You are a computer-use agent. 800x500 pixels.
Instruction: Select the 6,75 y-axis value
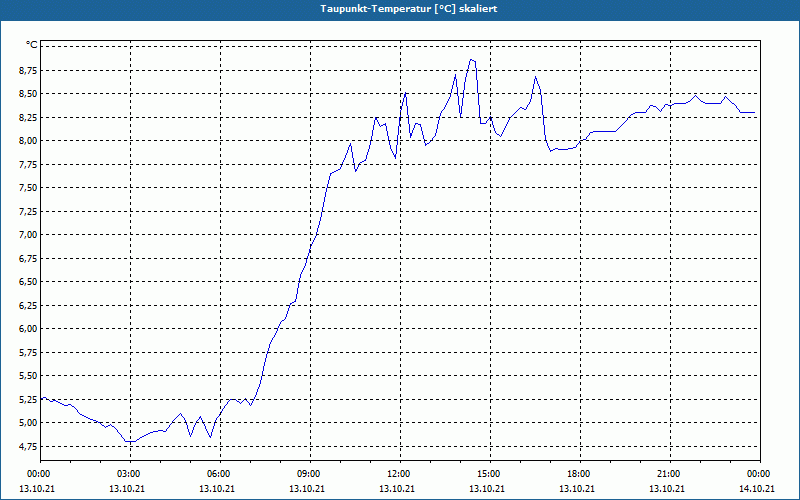28,258
